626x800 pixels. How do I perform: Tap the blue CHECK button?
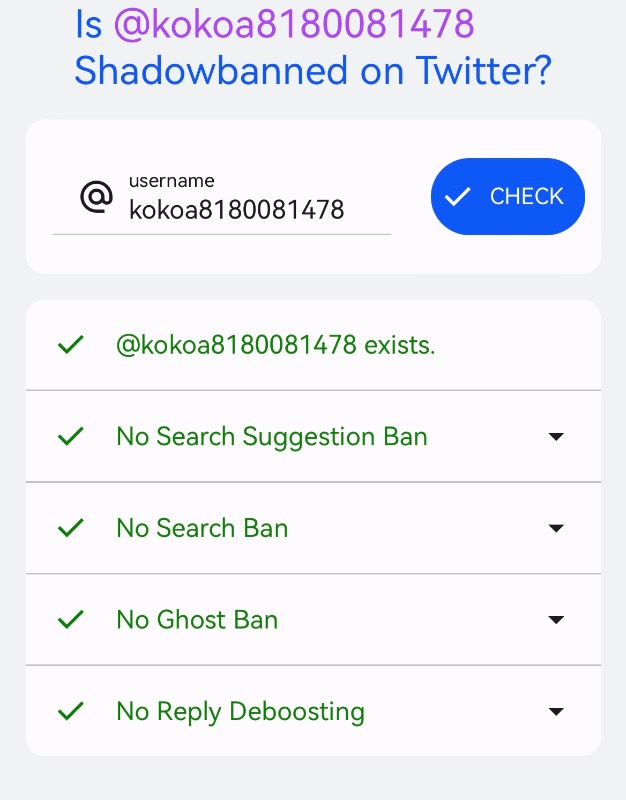pos(508,196)
